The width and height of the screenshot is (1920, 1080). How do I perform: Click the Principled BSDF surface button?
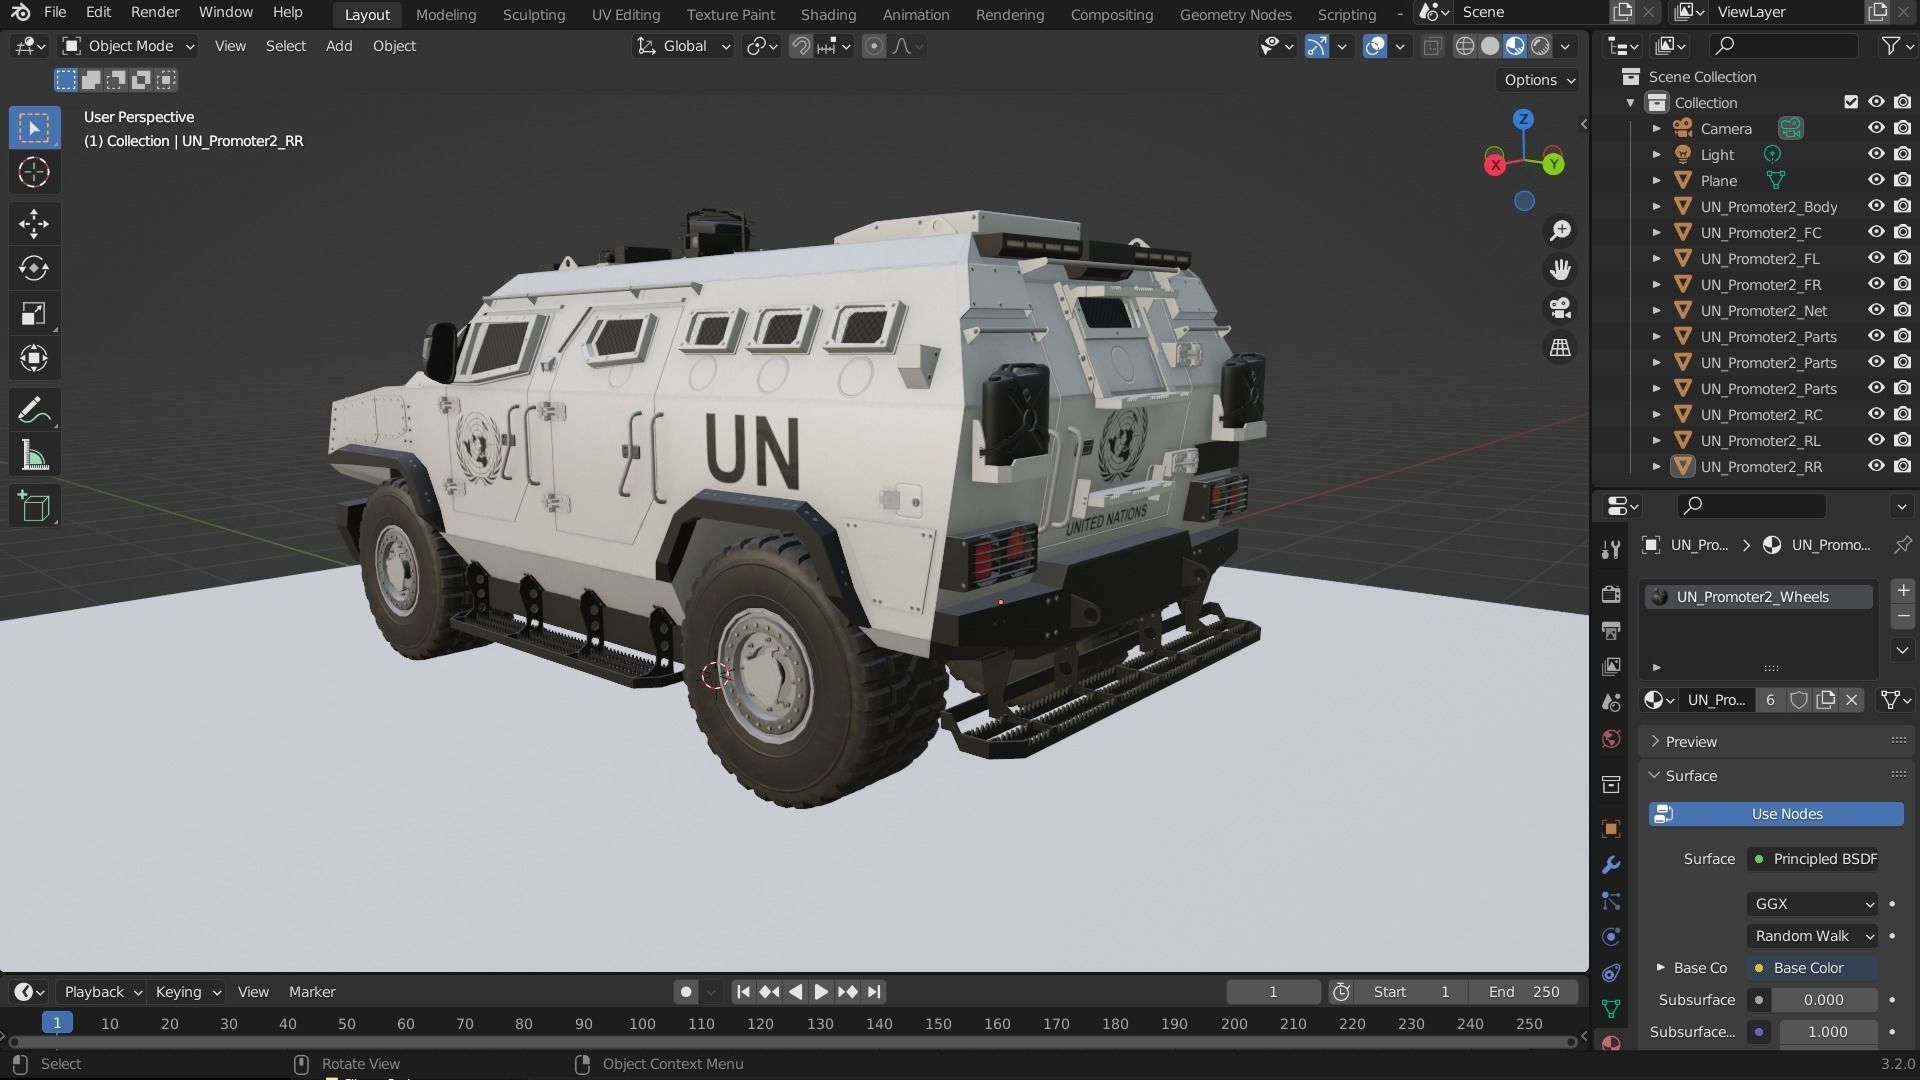[1813, 859]
